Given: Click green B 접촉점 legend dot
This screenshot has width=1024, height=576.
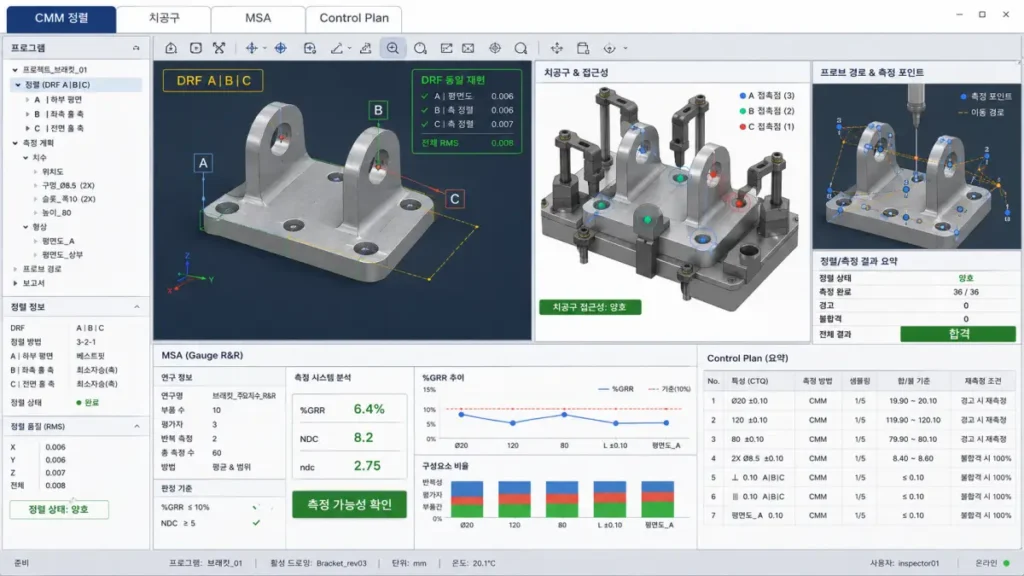Looking at the screenshot, I should pyautogui.click(x=743, y=111).
